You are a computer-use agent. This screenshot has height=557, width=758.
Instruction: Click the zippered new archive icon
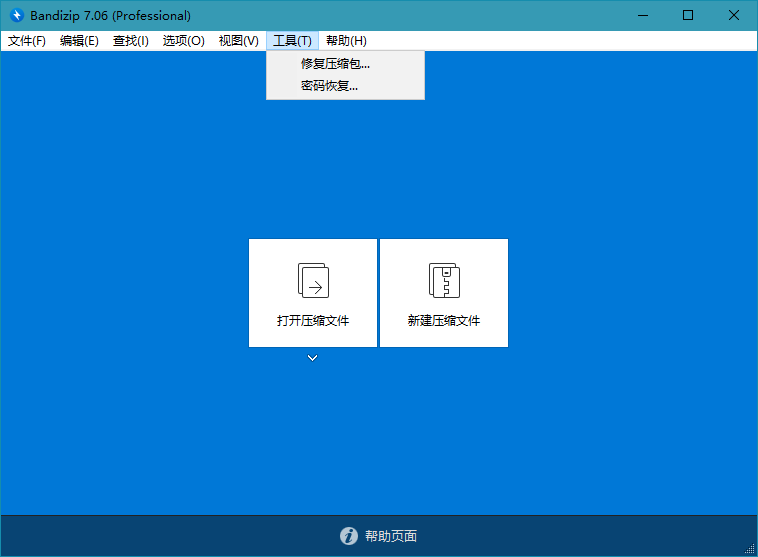click(444, 280)
